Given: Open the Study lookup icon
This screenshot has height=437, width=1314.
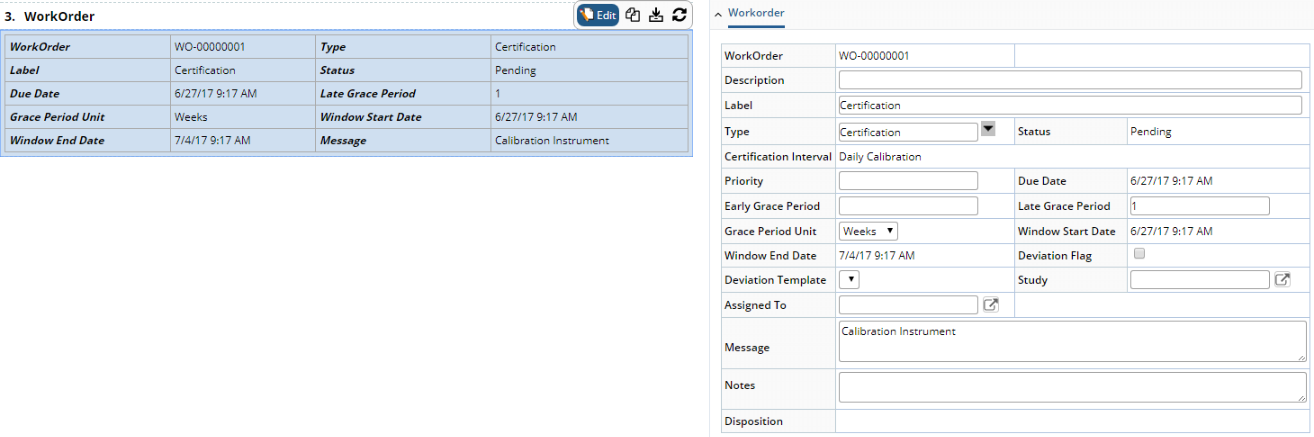Looking at the screenshot, I should tap(1283, 280).
